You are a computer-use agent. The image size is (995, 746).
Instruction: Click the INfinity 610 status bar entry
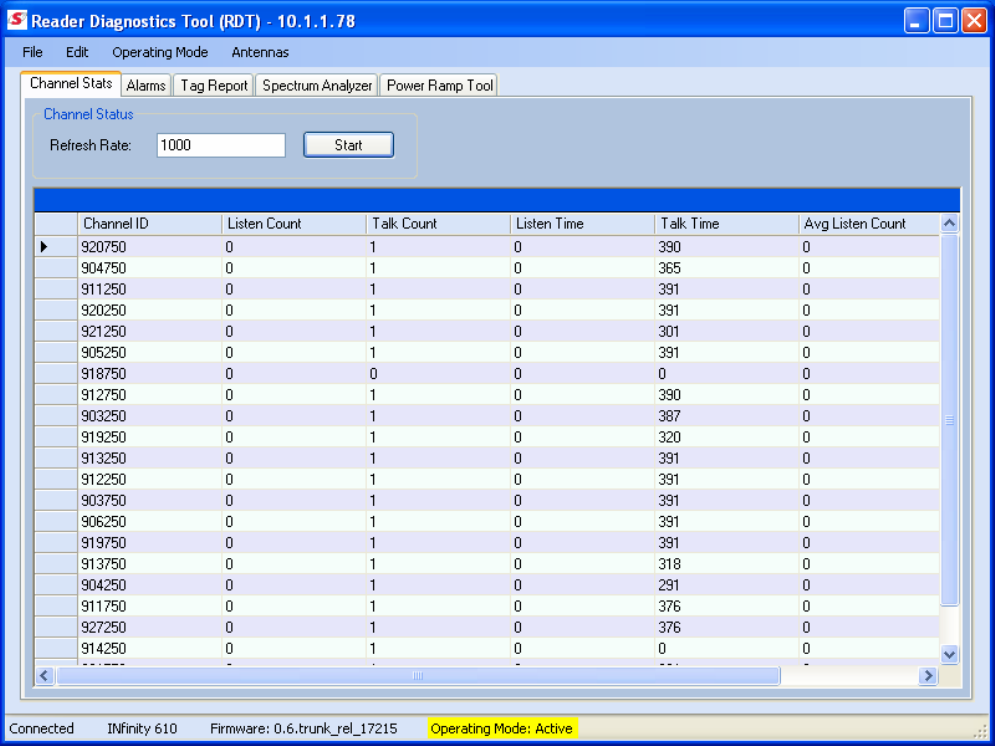click(x=142, y=728)
